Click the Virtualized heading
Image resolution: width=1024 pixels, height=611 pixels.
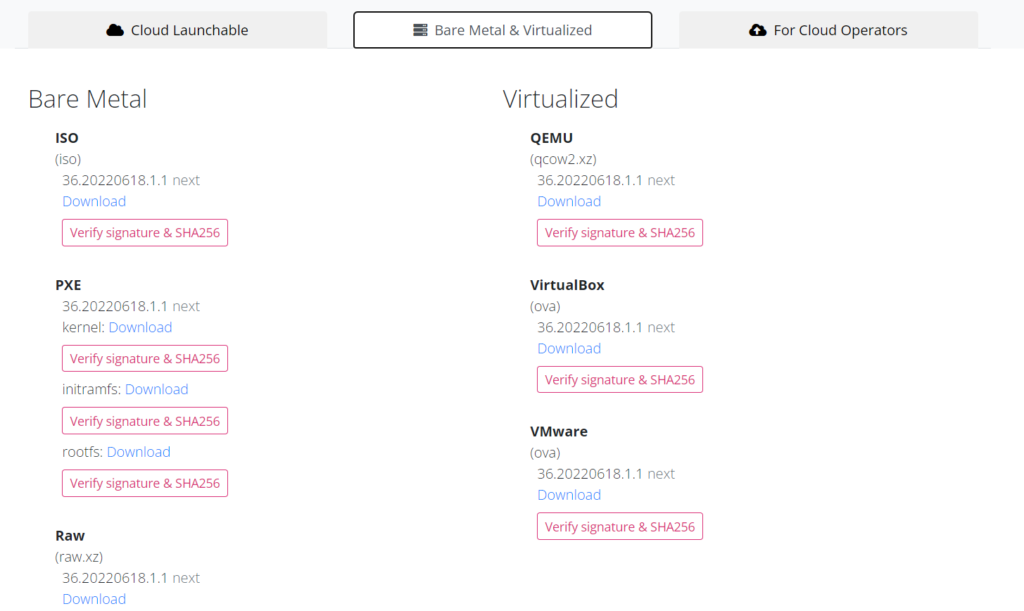pos(560,99)
